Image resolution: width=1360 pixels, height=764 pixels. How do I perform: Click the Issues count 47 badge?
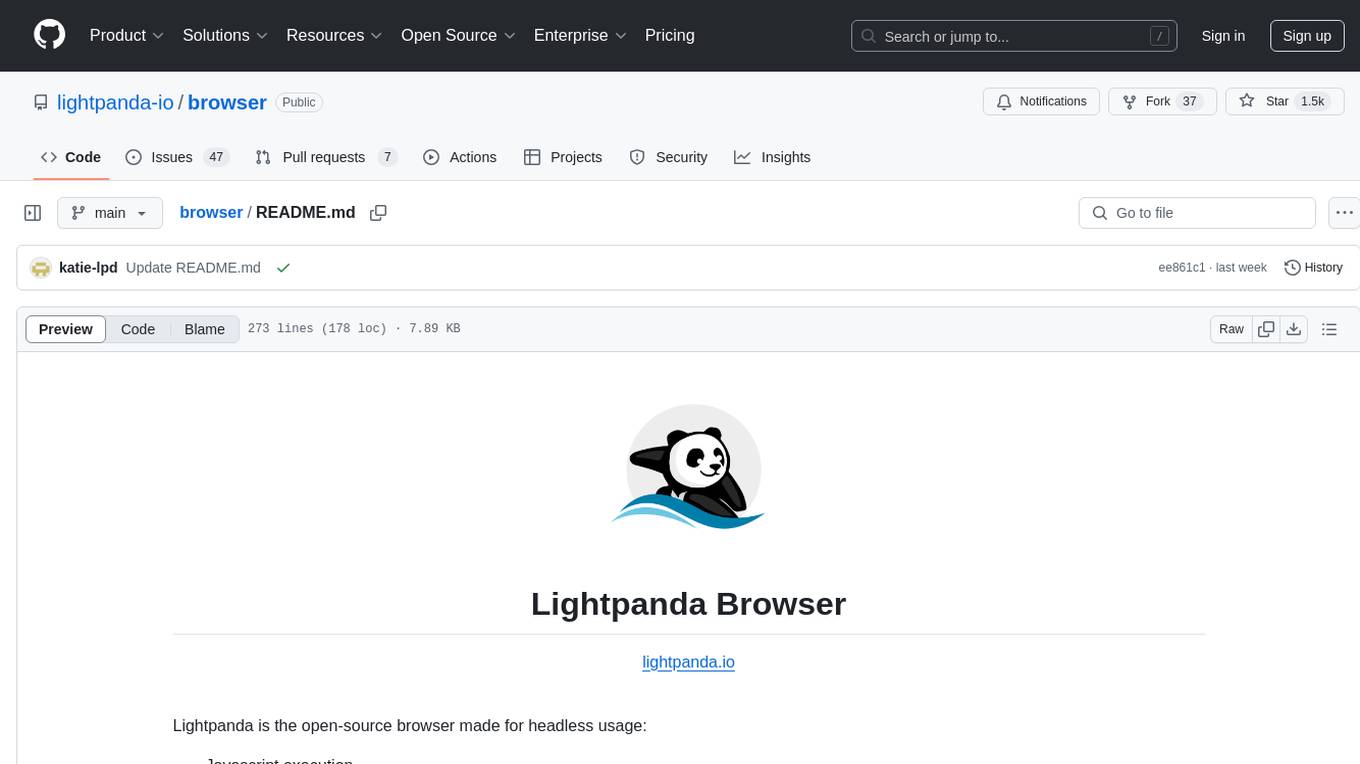coord(215,157)
